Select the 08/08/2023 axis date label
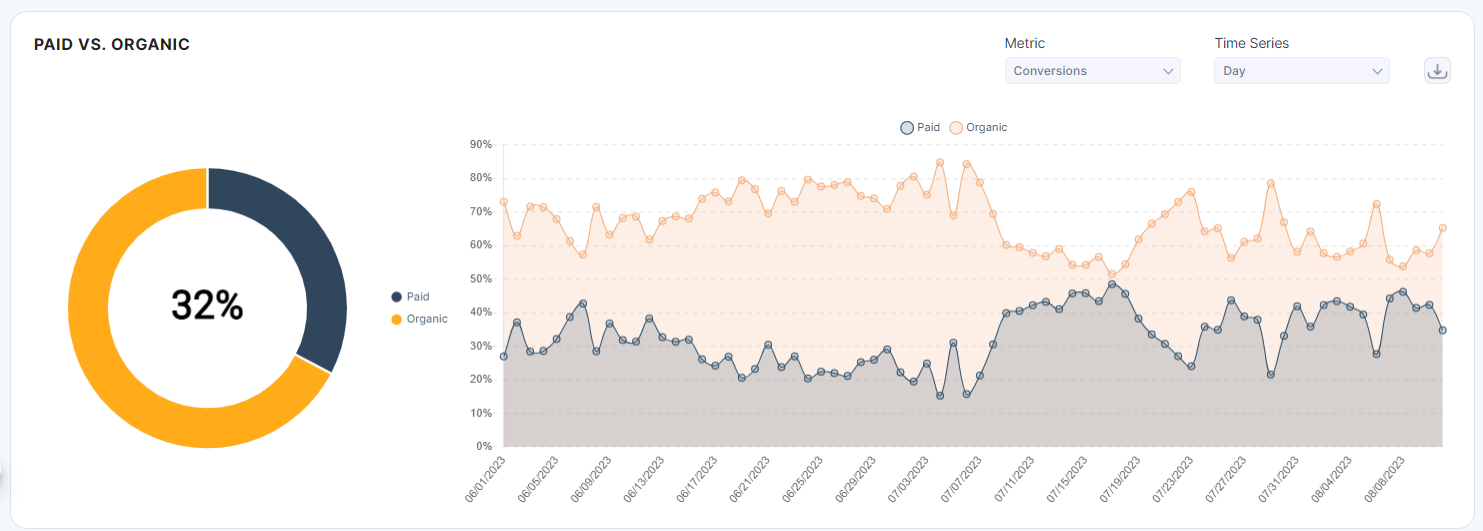The width and height of the screenshot is (1483, 531). coord(1385,480)
